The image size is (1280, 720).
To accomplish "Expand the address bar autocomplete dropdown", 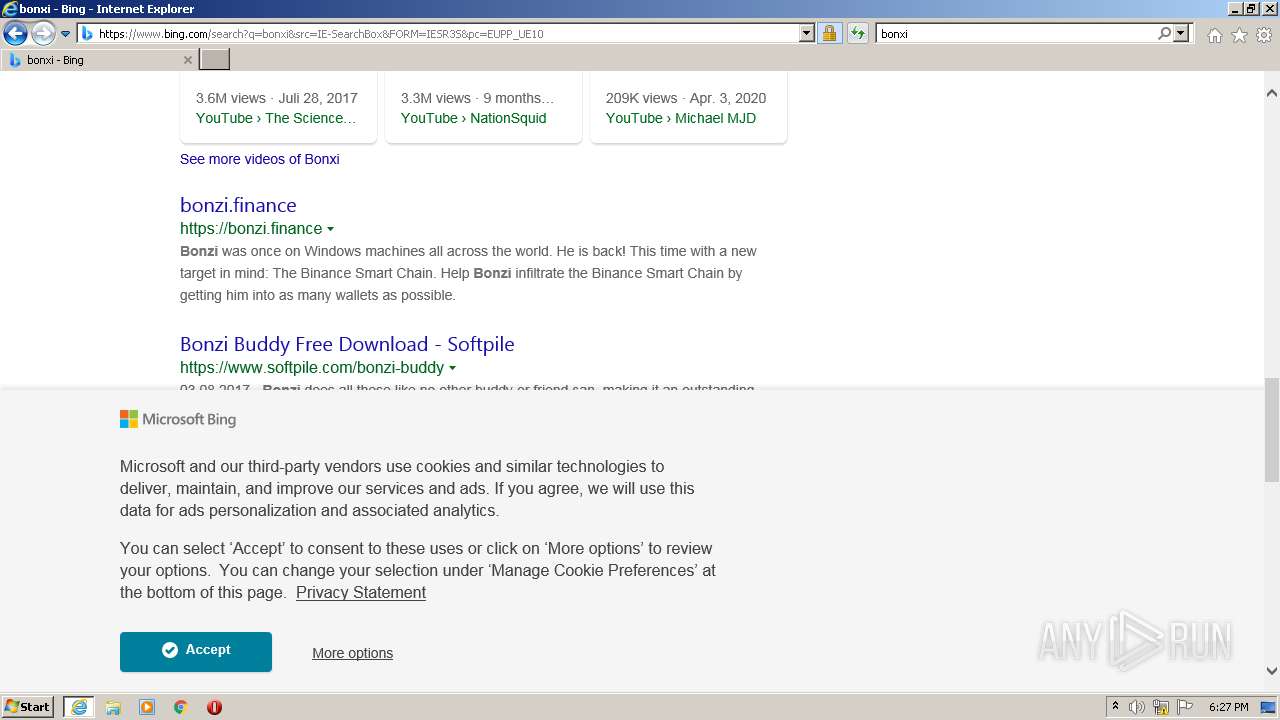I will coord(807,34).
